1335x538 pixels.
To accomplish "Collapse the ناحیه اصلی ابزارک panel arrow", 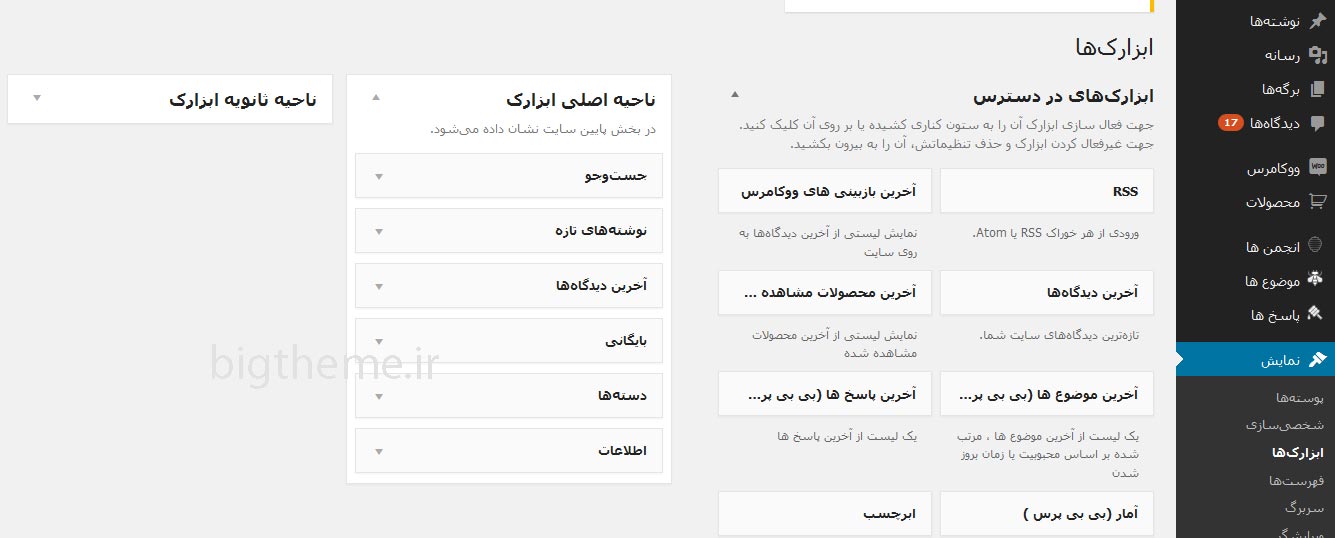I will point(376,98).
